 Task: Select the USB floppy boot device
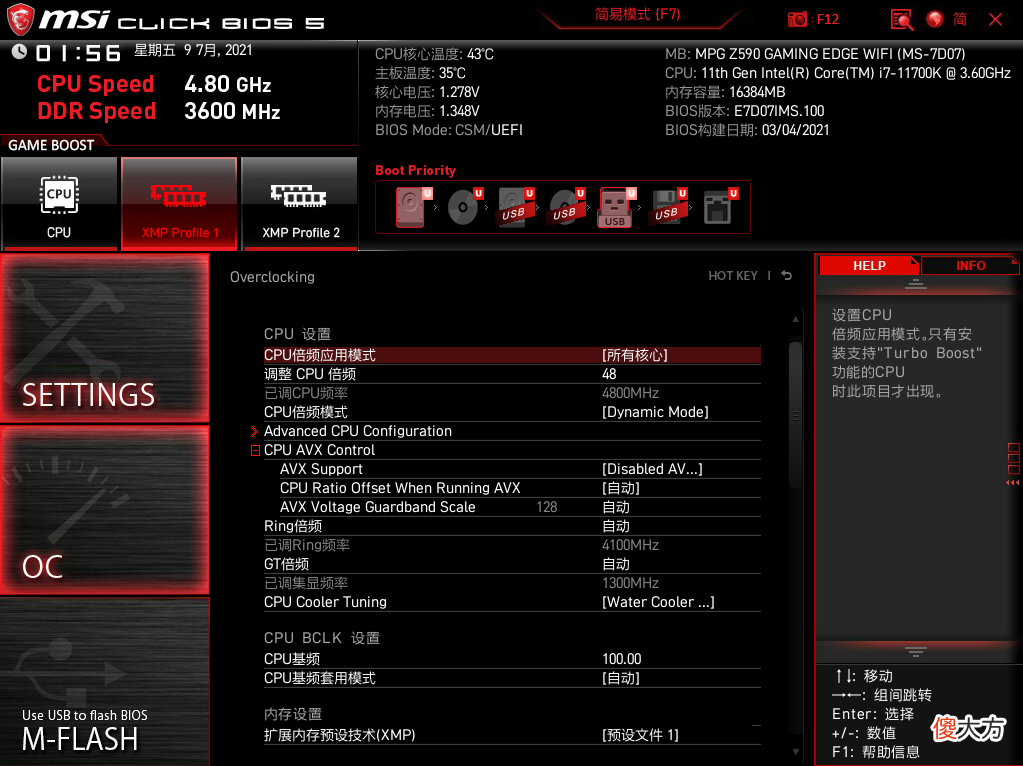click(668, 207)
